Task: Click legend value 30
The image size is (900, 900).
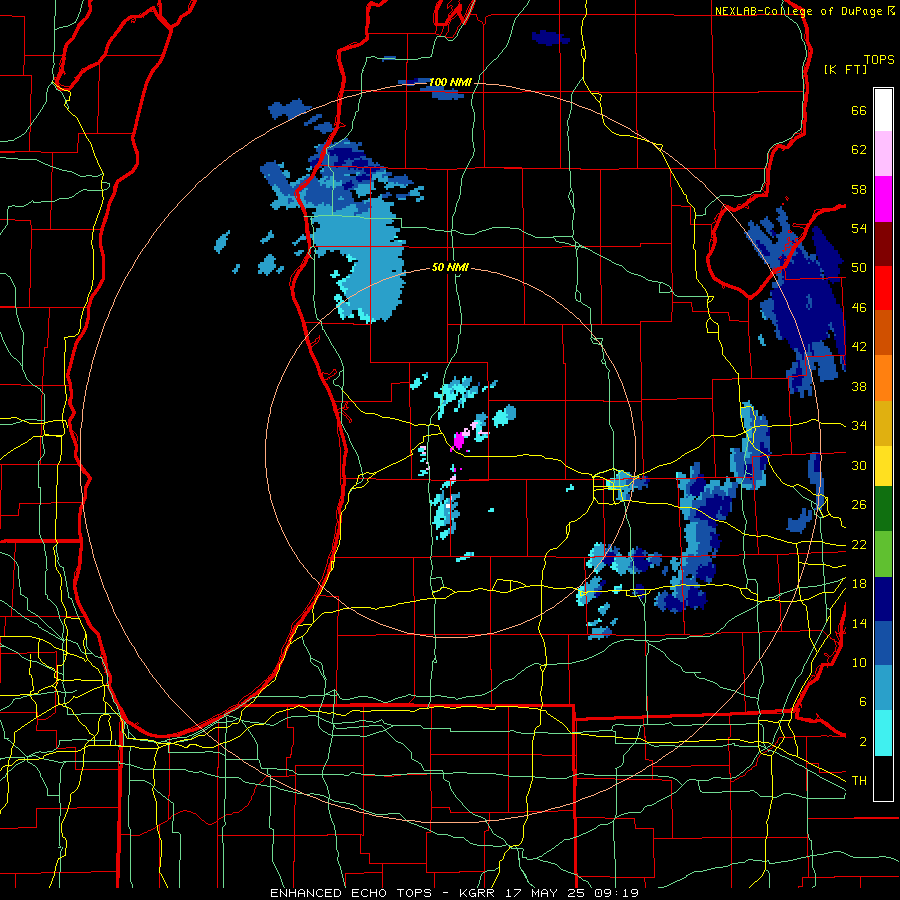Action: [x=859, y=465]
